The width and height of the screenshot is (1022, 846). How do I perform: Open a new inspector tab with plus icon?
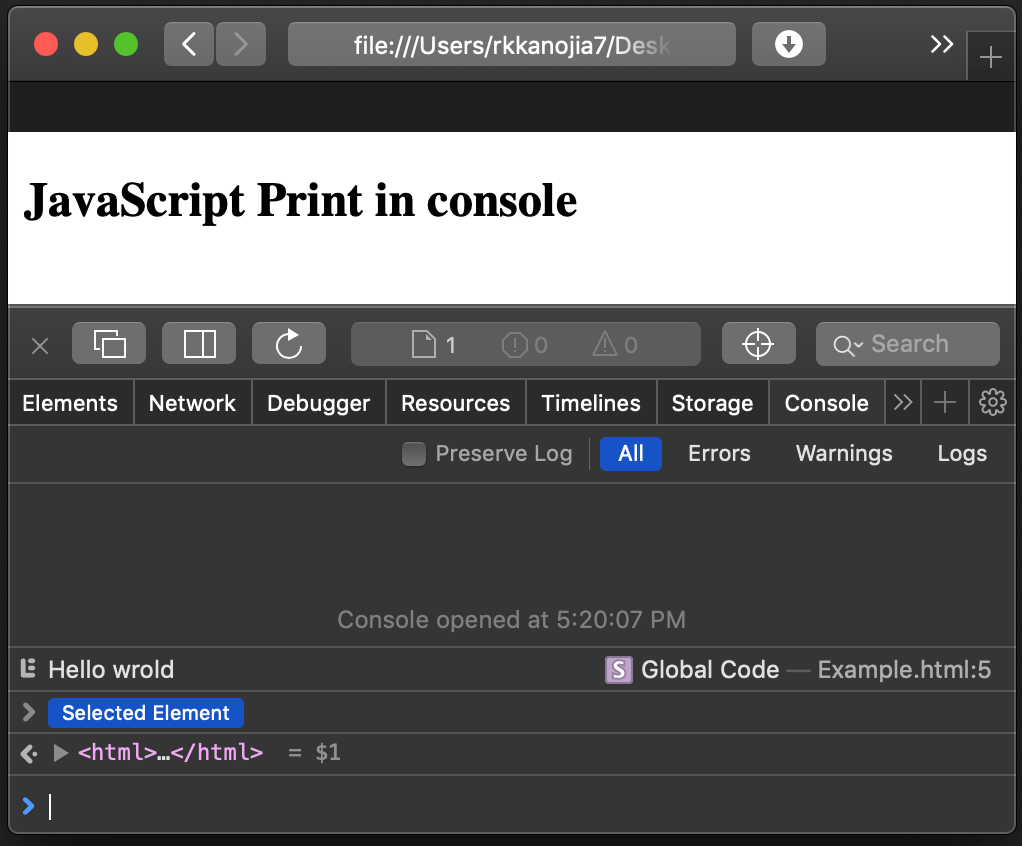944,402
